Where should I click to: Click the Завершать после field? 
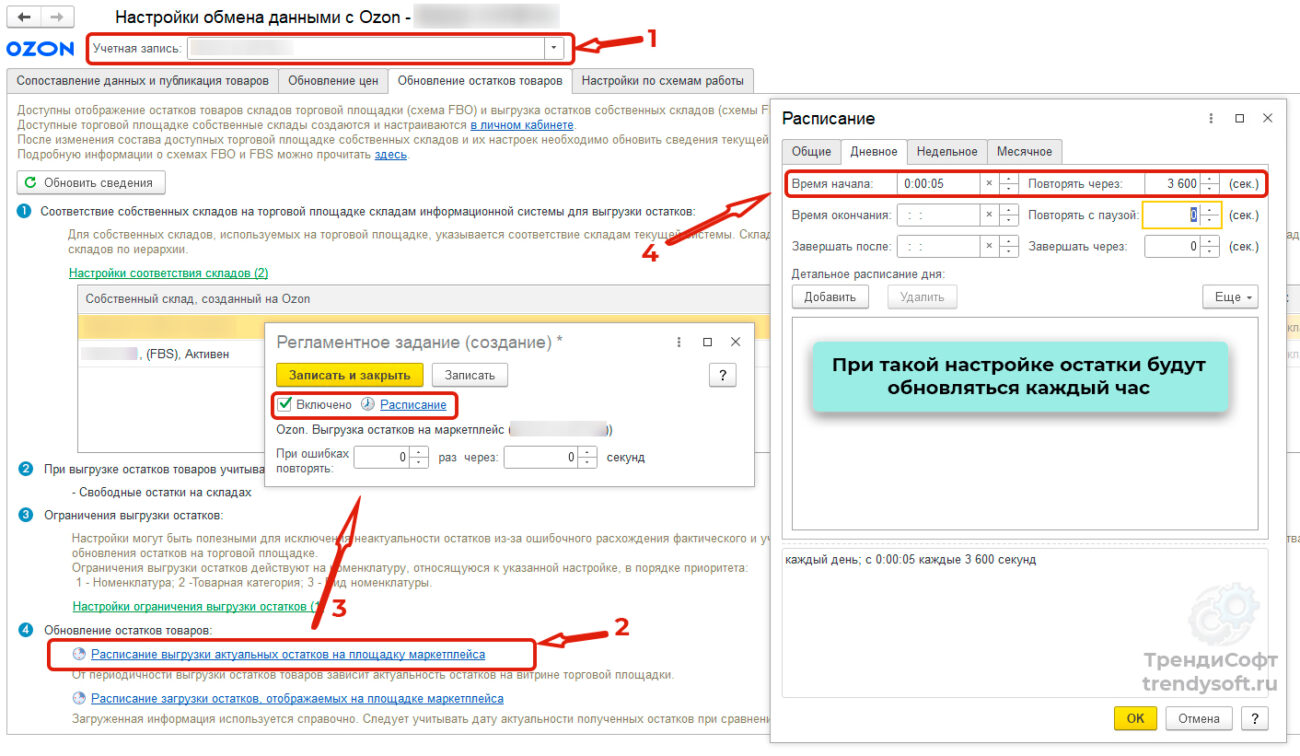[x=938, y=246]
